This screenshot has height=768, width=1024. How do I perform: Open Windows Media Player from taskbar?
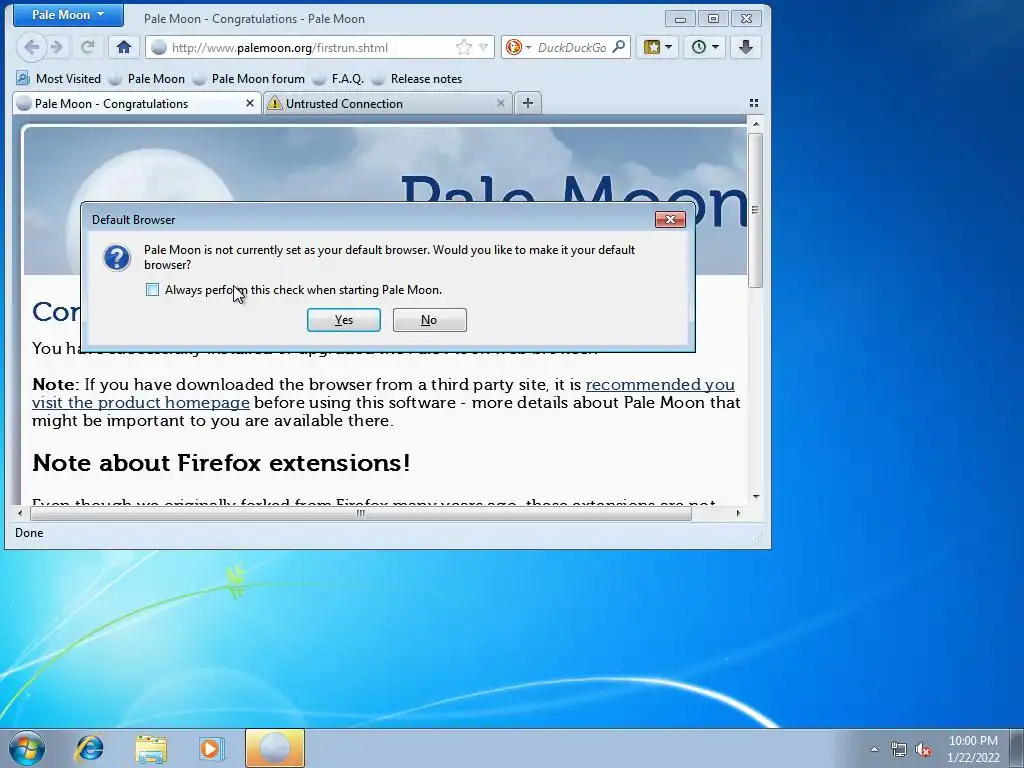[211, 748]
